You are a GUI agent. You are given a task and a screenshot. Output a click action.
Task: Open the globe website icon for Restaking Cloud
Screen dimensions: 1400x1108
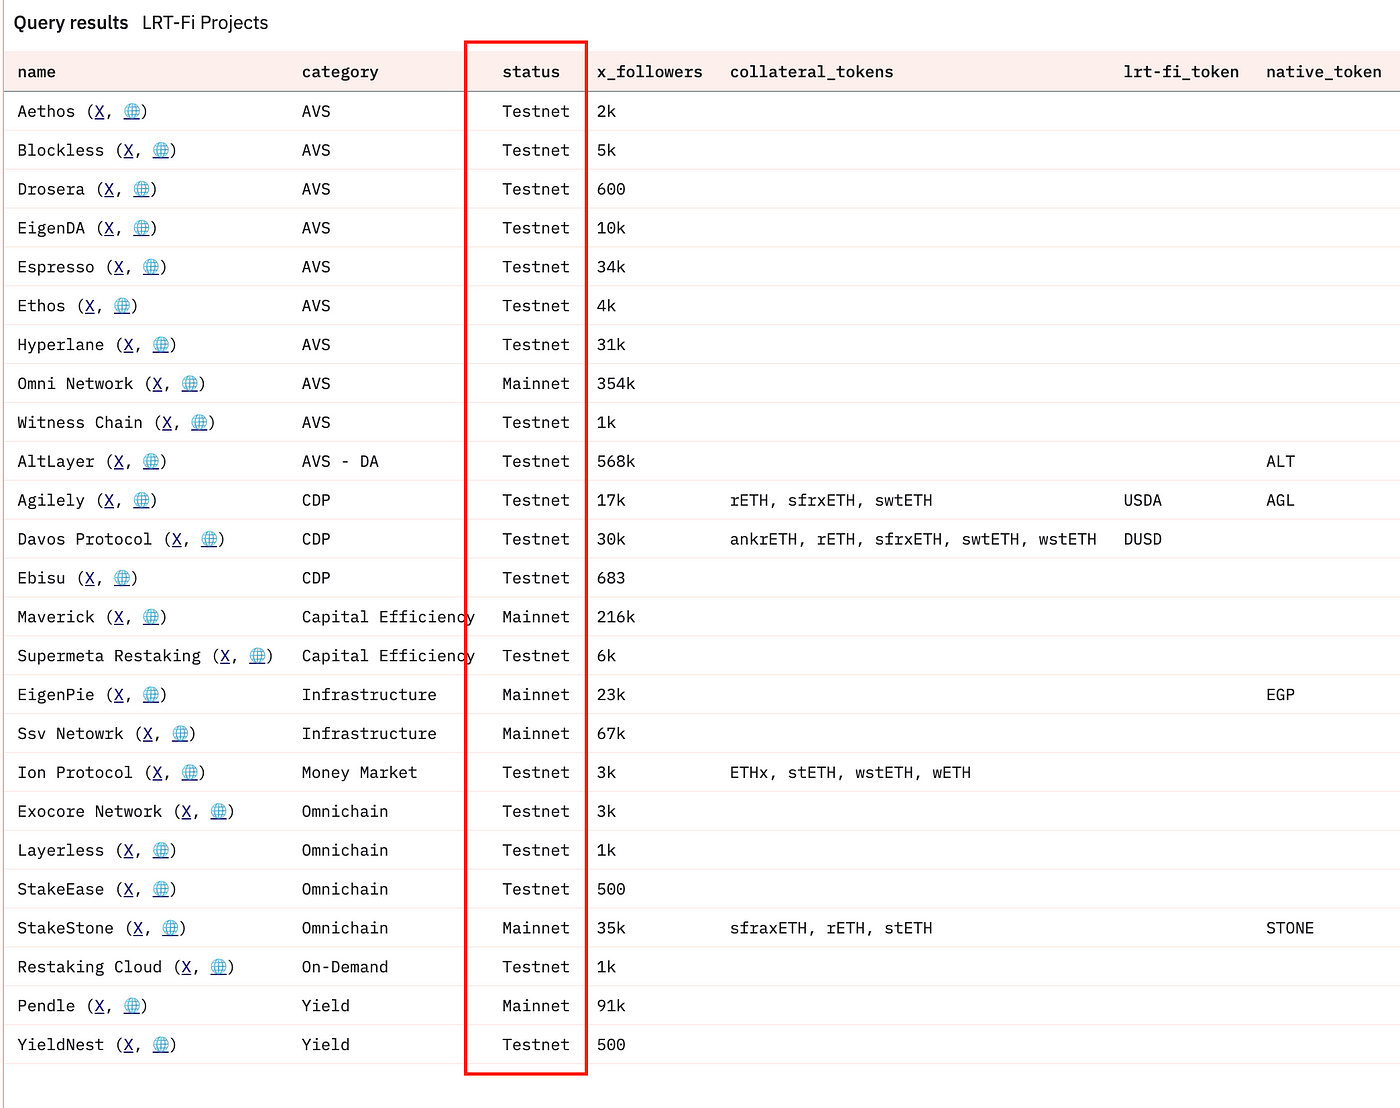(x=219, y=967)
